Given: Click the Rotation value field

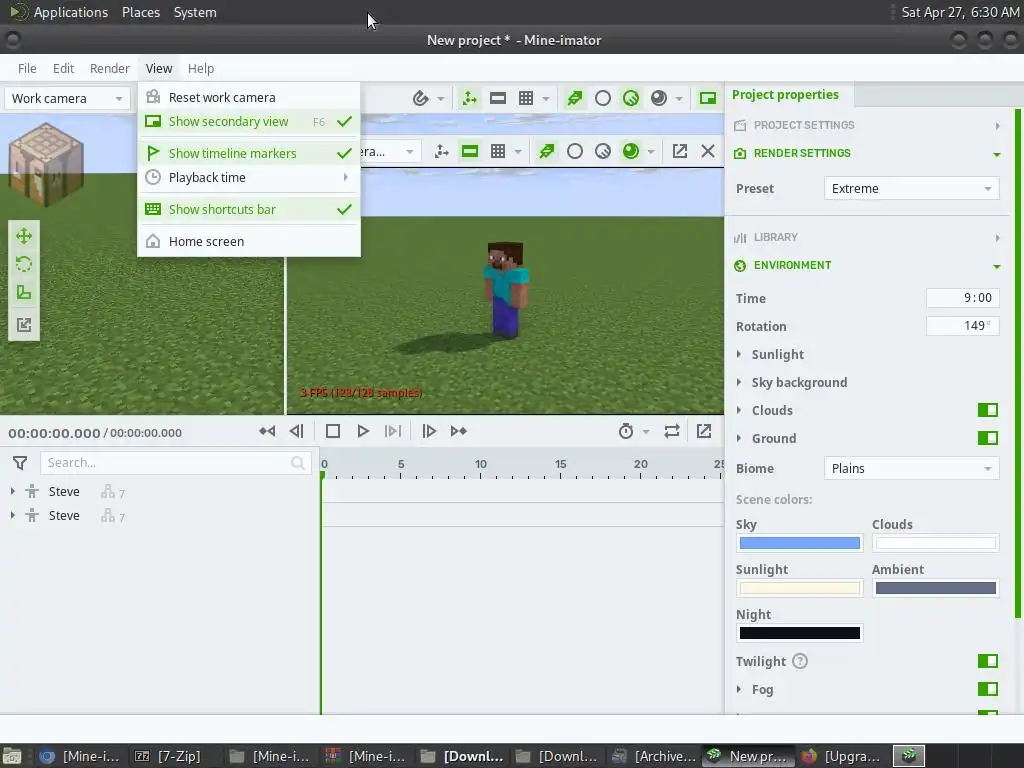Looking at the screenshot, I should coord(963,326).
